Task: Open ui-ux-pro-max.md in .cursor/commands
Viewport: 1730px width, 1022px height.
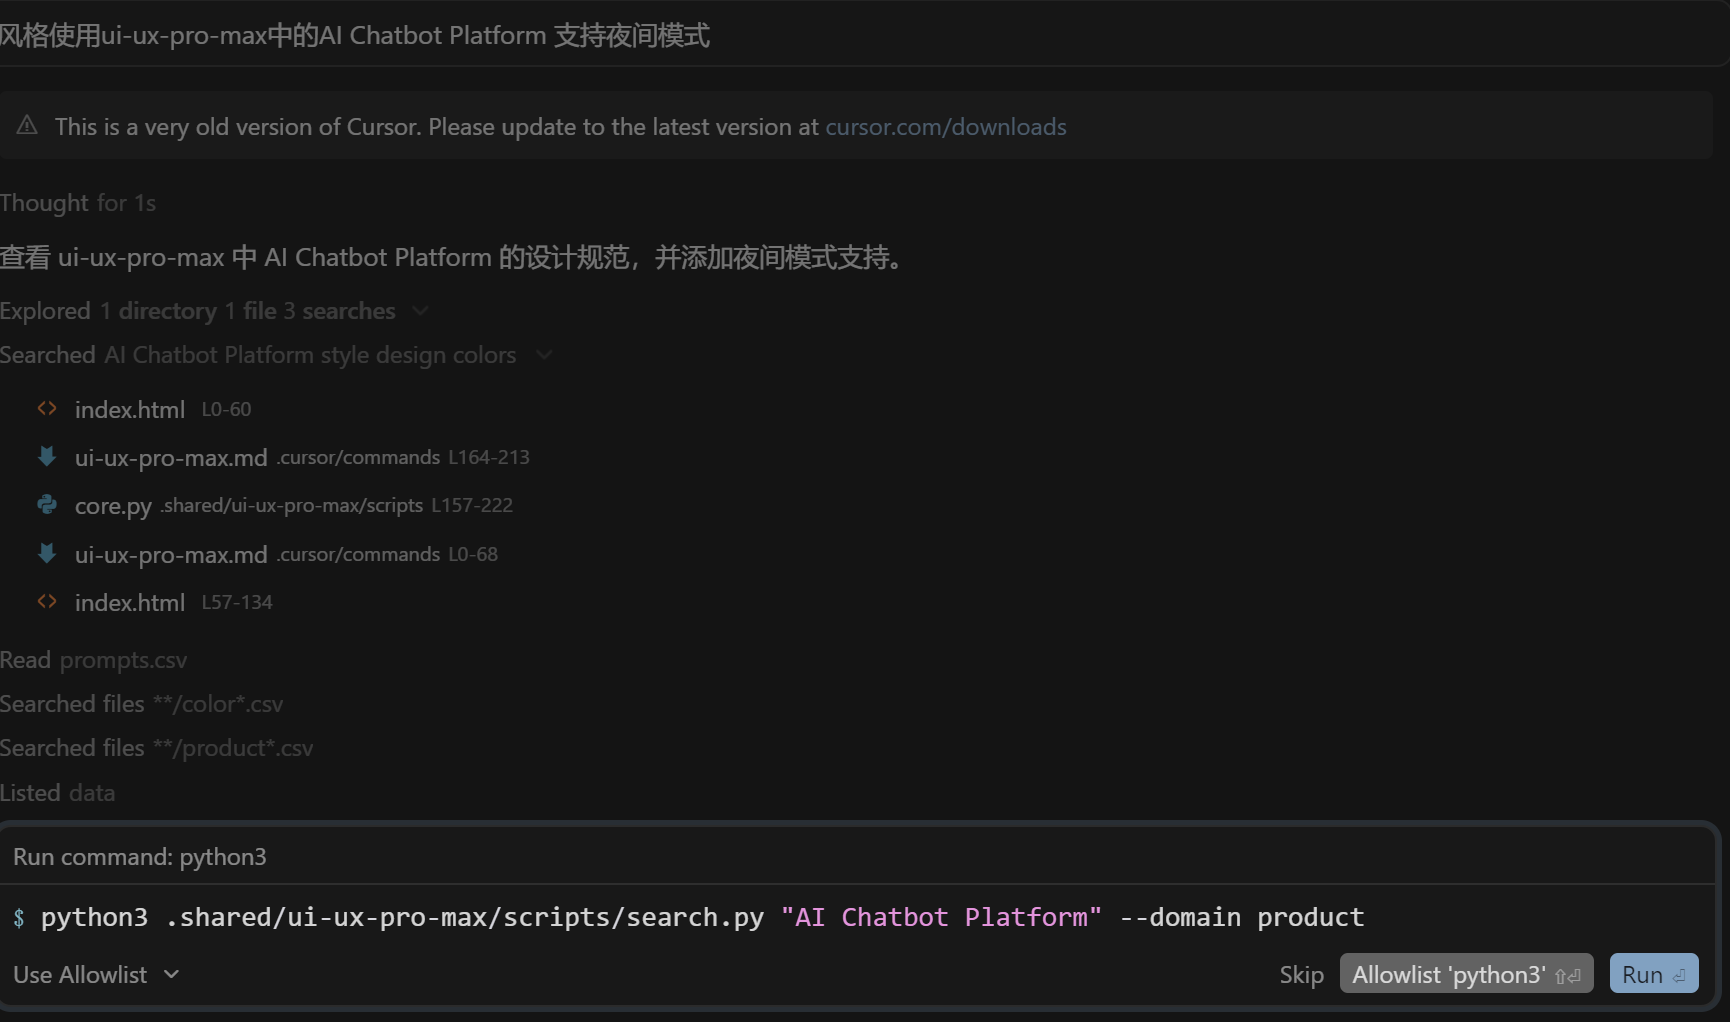Action: click(x=170, y=457)
